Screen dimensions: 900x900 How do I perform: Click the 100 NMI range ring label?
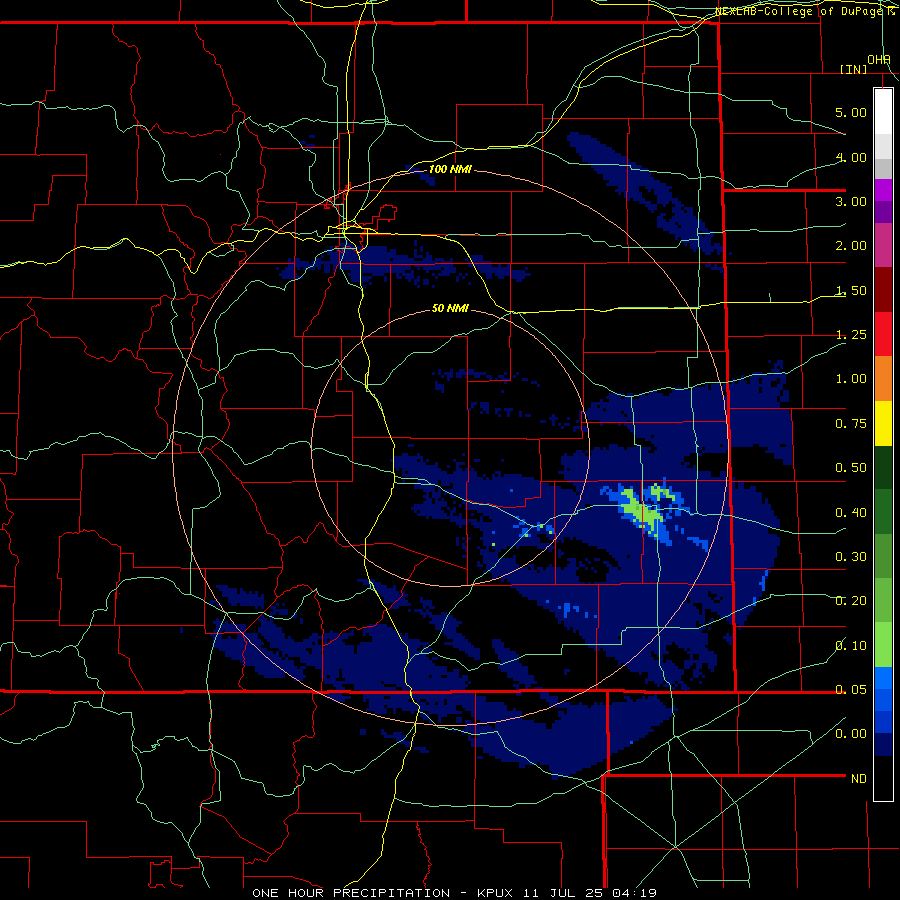tap(450, 169)
